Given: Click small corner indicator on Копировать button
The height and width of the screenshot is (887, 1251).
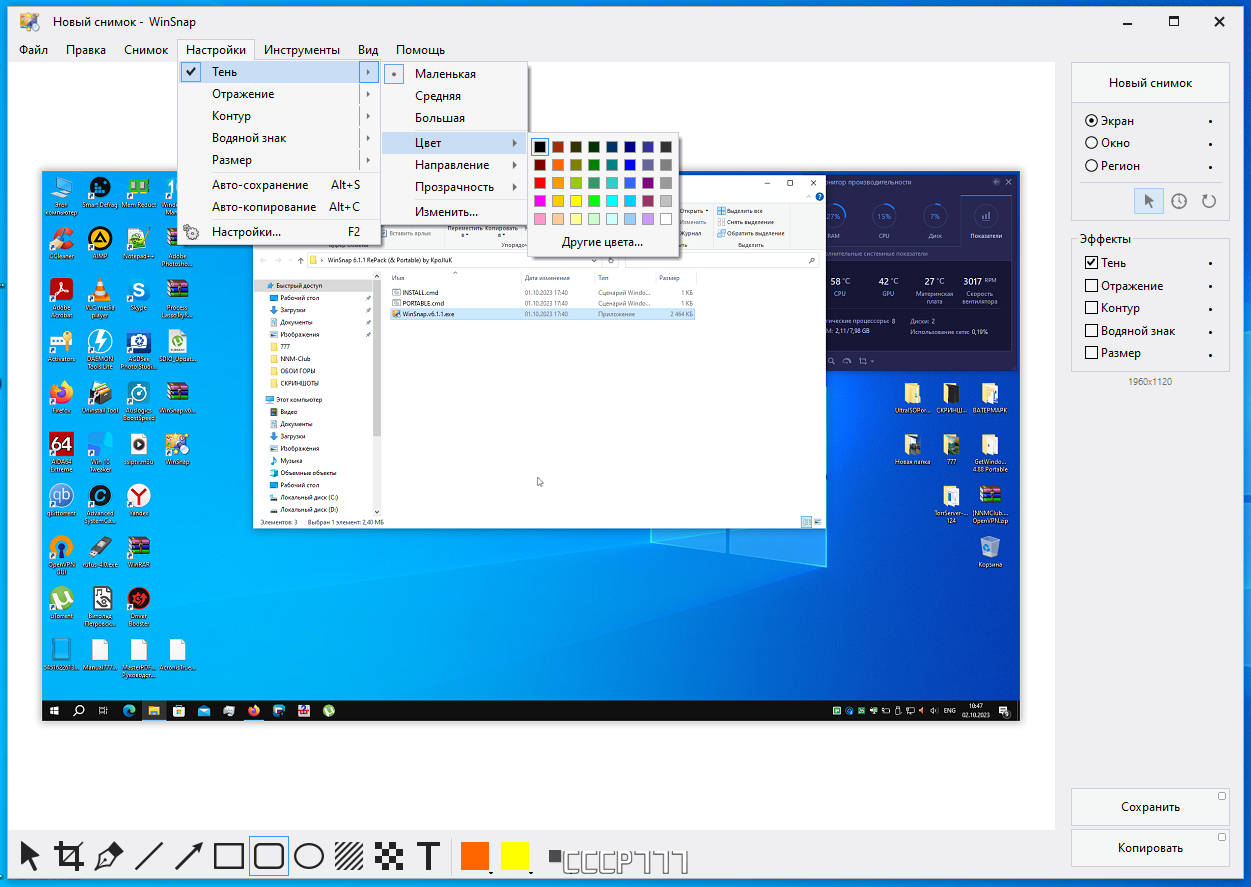Looking at the screenshot, I should (x=1222, y=837).
